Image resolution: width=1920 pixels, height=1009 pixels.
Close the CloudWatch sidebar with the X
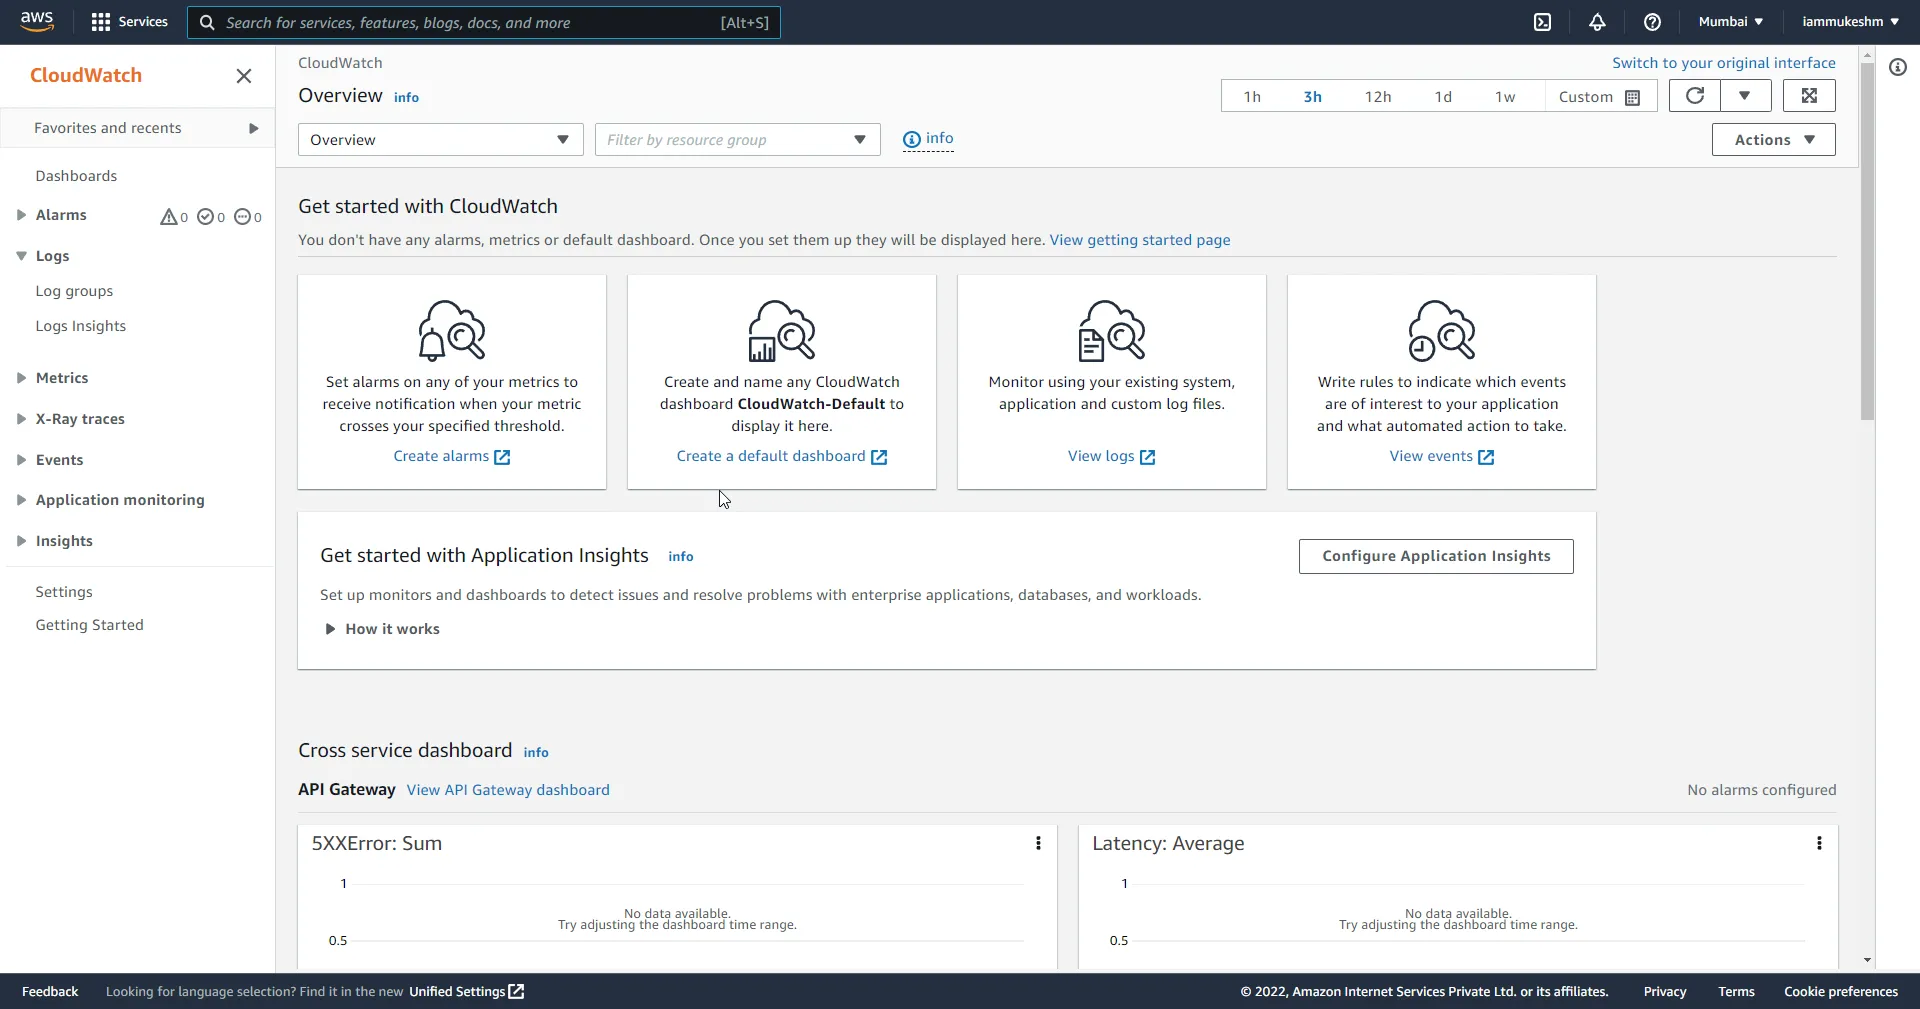pyautogui.click(x=243, y=76)
